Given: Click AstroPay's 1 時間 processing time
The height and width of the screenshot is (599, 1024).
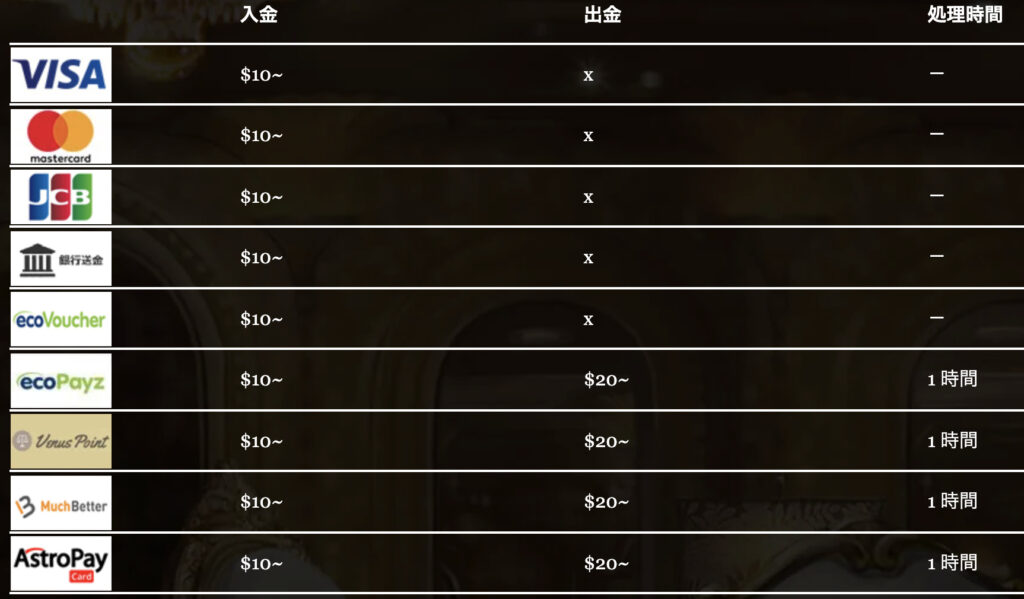Looking at the screenshot, I should click(952, 562).
